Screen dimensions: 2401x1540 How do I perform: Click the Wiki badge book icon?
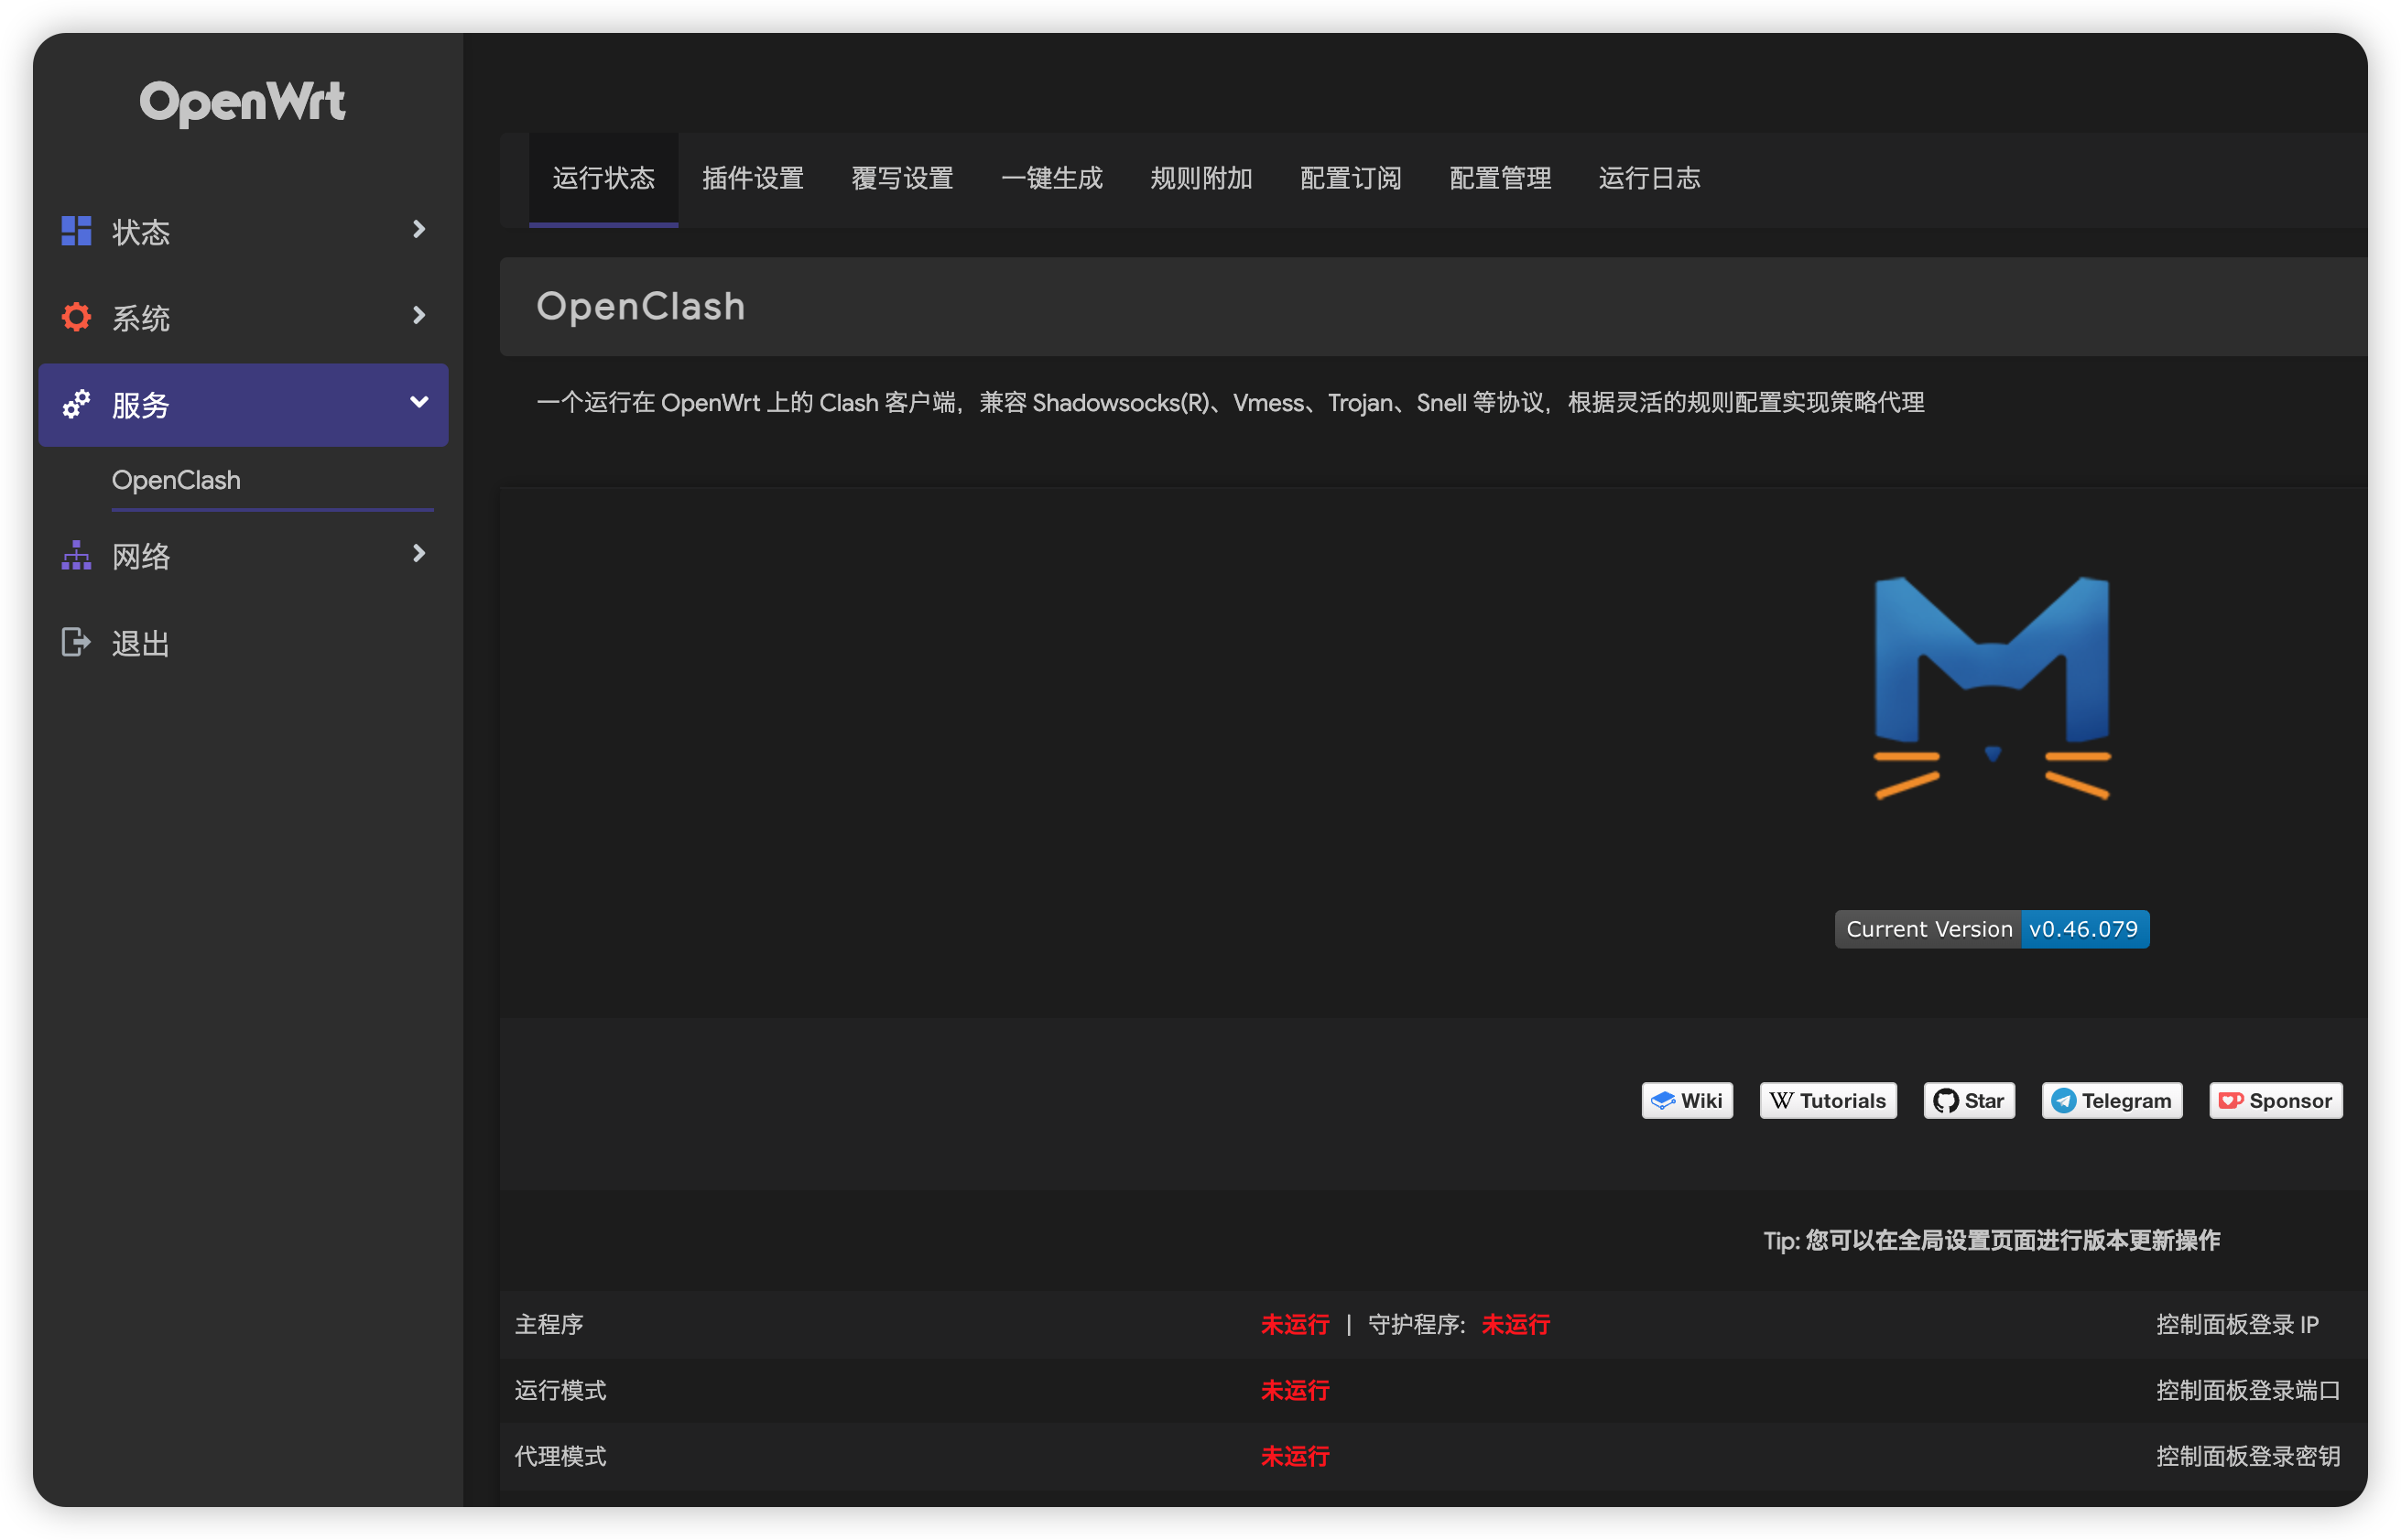click(1662, 1101)
